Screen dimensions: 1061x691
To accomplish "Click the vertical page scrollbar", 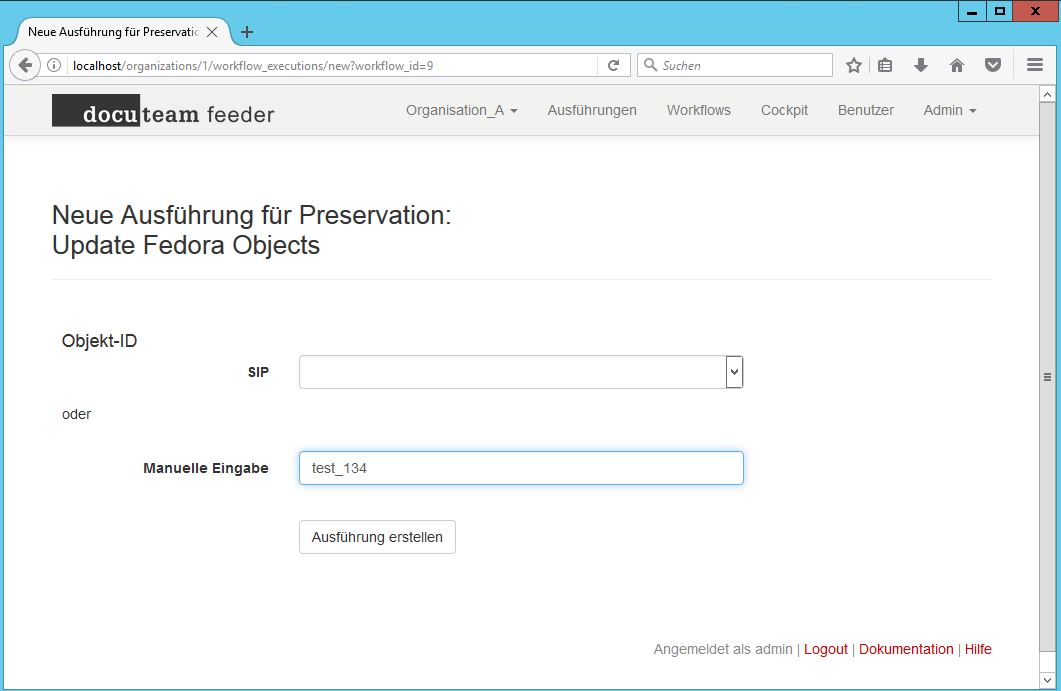I will click(1047, 377).
